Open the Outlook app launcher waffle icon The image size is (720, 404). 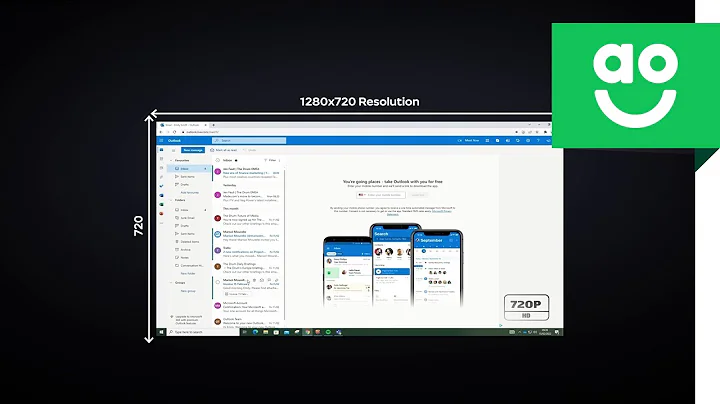(x=161, y=140)
